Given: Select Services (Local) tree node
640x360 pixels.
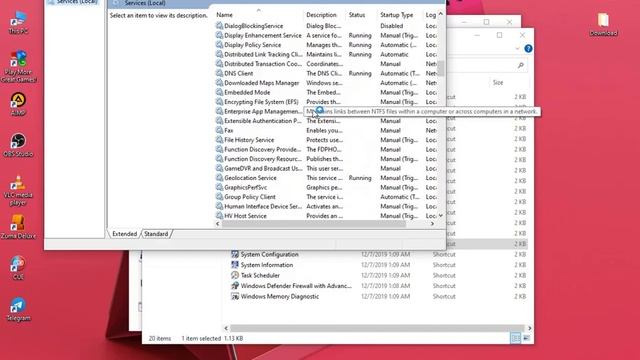Looking at the screenshot, I should 73,2.
